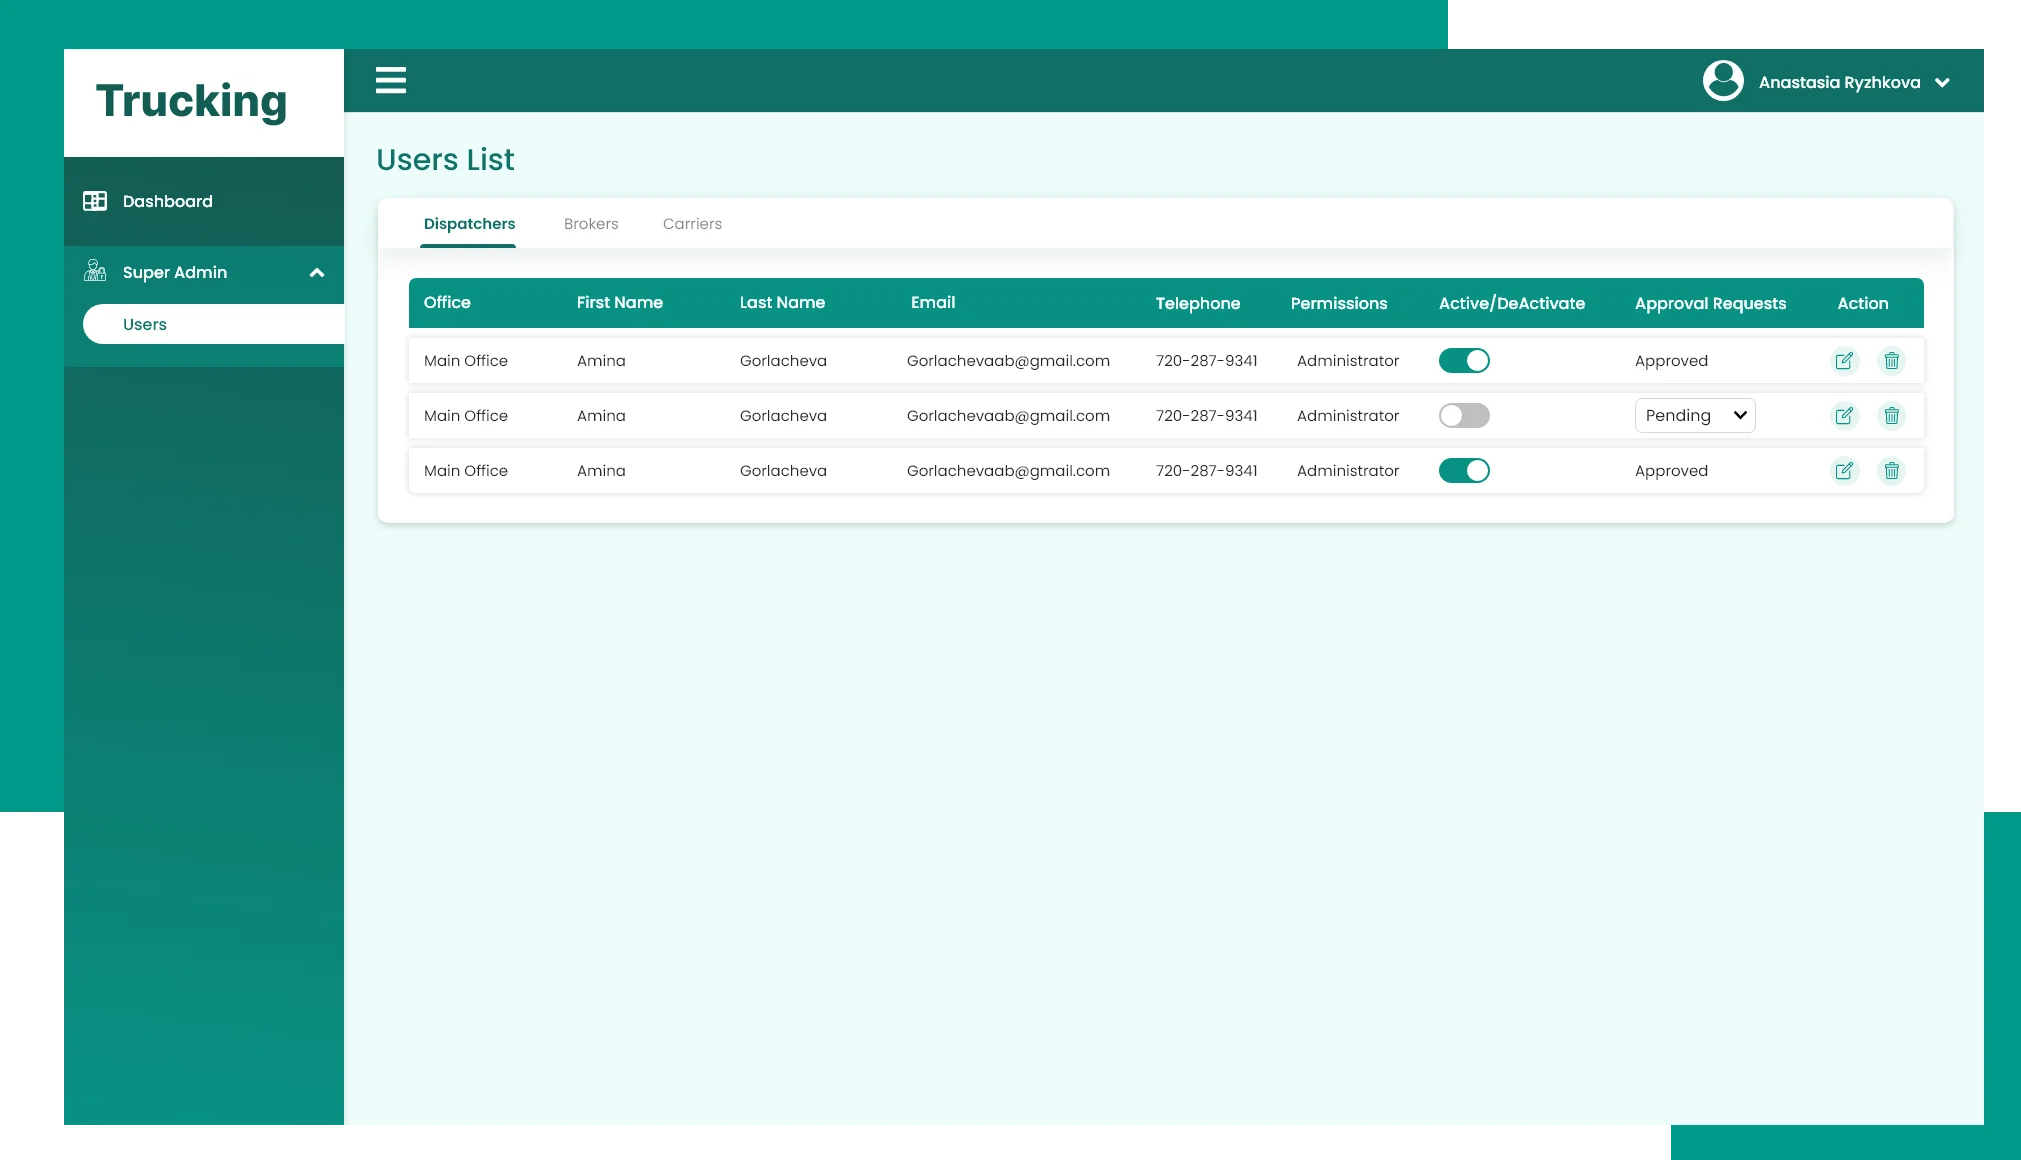
Task: Edit the Pending row user
Action: (x=1844, y=415)
